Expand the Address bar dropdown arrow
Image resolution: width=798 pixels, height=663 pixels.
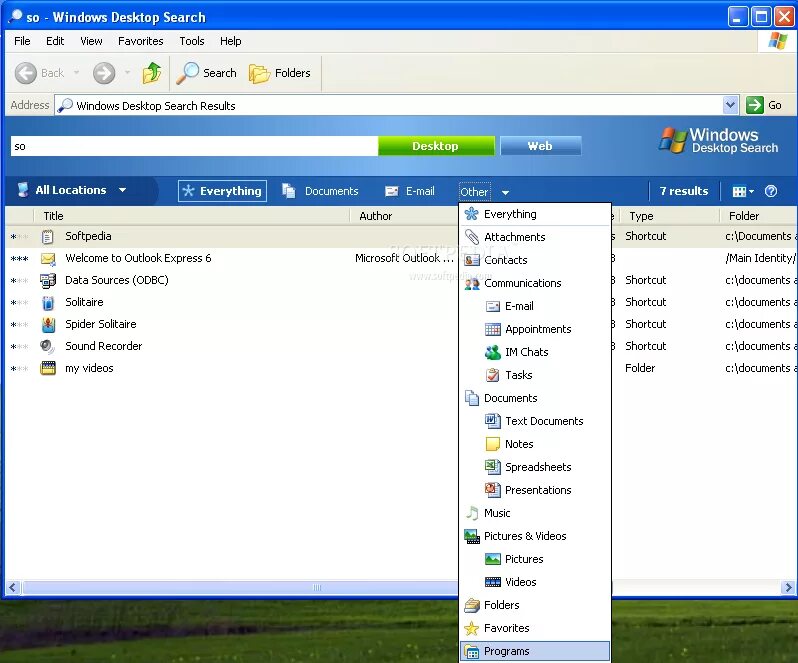click(730, 105)
